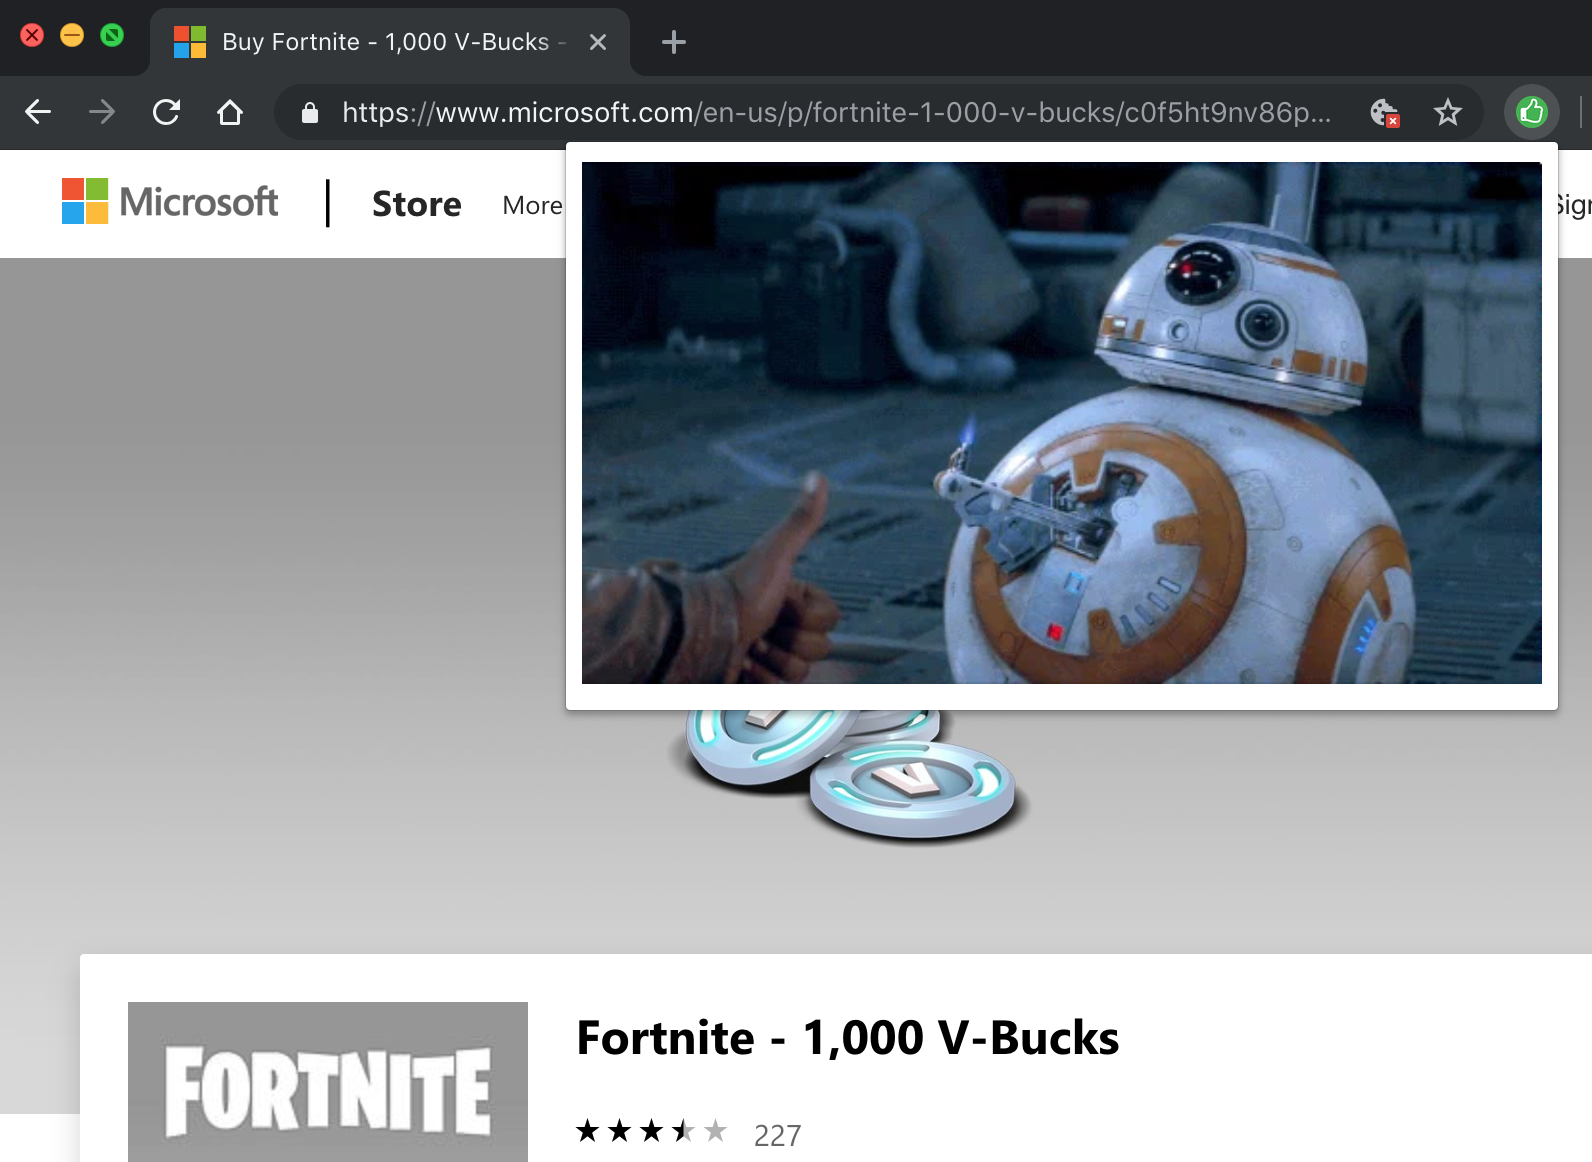This screenshot has width=1592, height=1162.
Task: Open the browser home page
Action: pyautogui.click(x=230, y=112)
